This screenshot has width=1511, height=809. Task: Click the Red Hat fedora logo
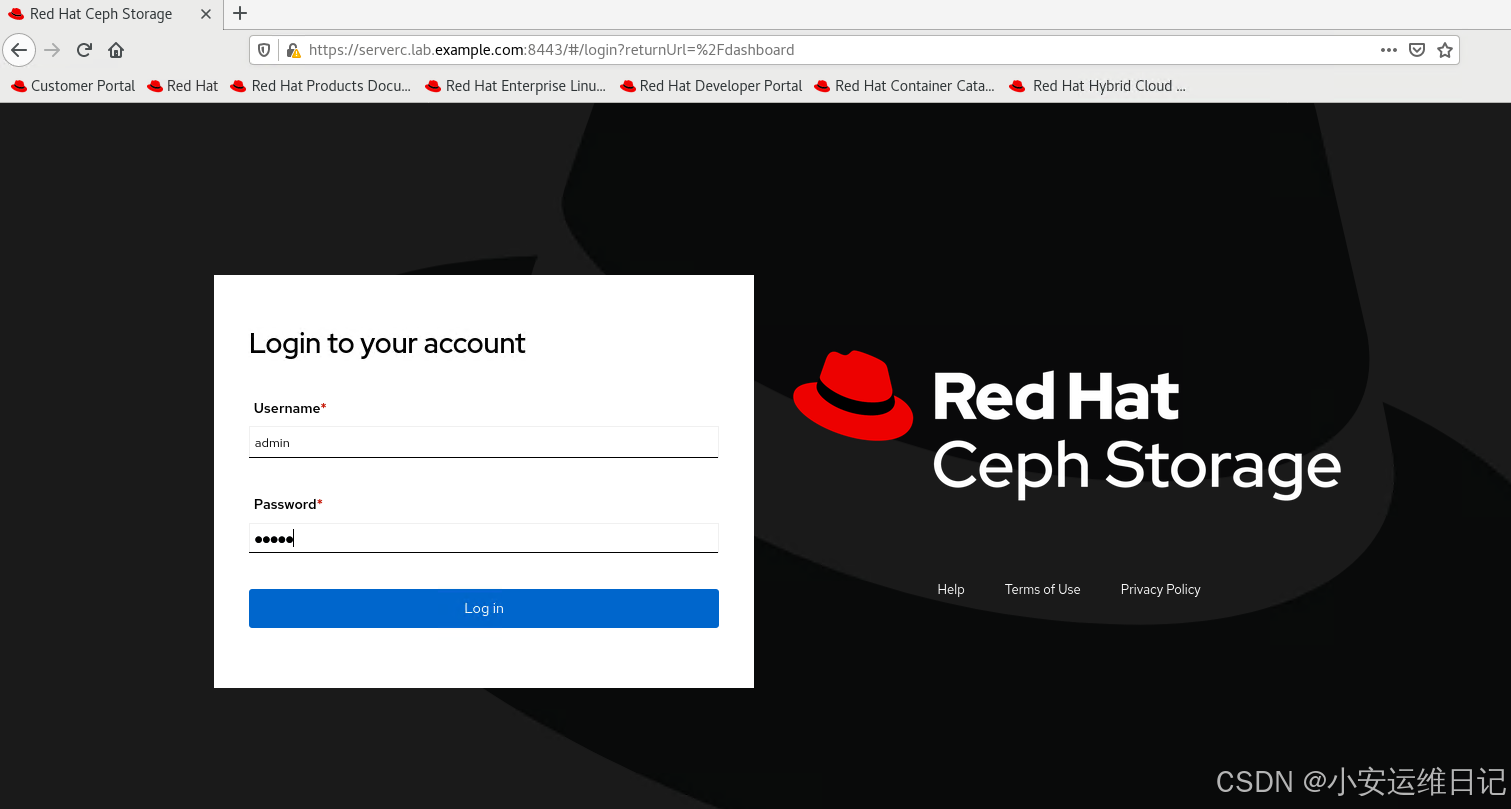[853, 396]
